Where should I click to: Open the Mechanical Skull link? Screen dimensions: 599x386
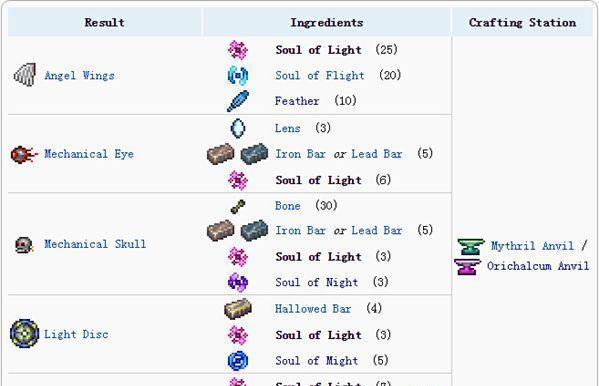coord(95,244)
